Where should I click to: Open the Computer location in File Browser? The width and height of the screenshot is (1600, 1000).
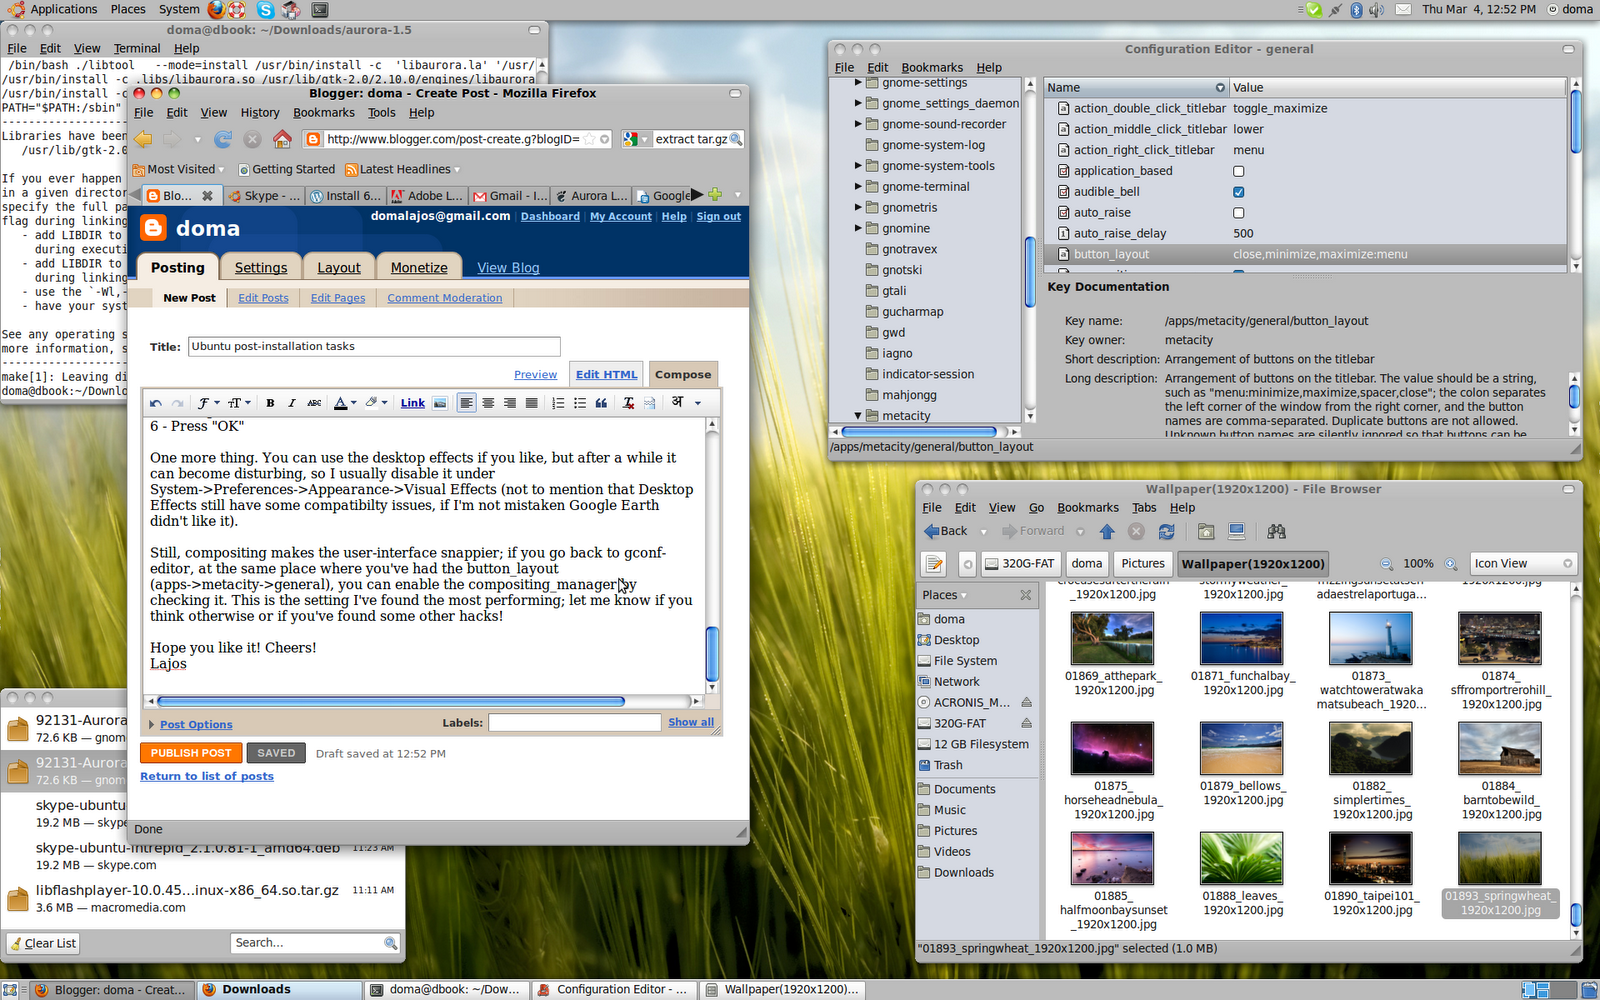[x=1237, y=531]
